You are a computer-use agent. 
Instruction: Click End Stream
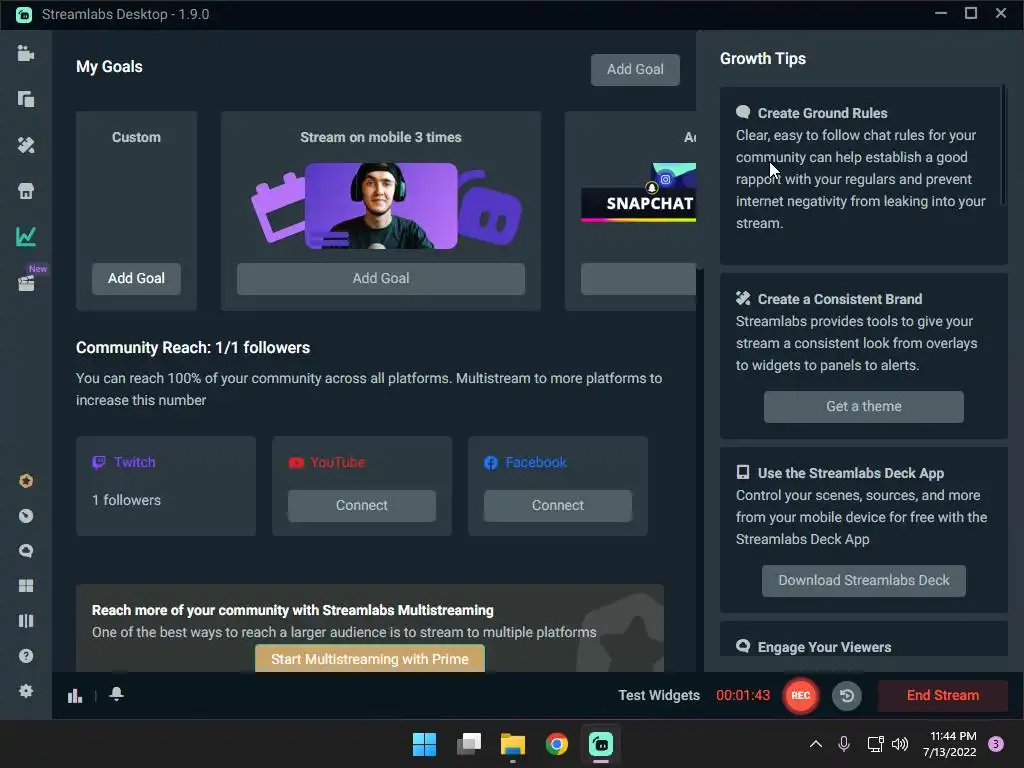942,696
